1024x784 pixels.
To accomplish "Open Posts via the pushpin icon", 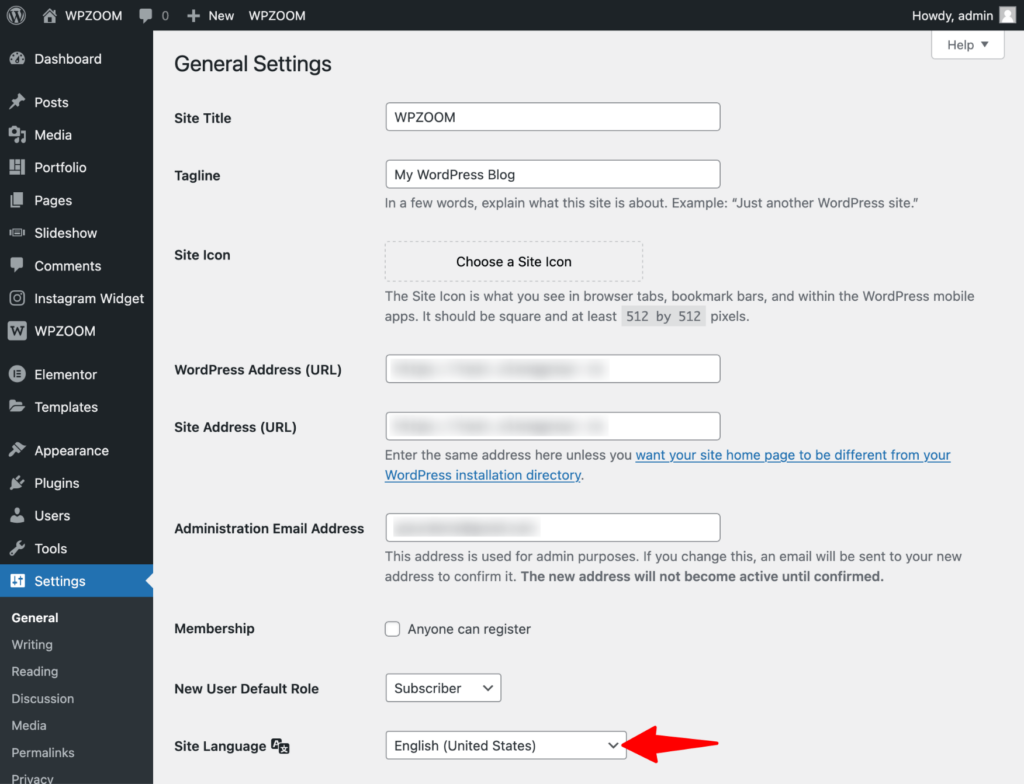I will 17,102.
